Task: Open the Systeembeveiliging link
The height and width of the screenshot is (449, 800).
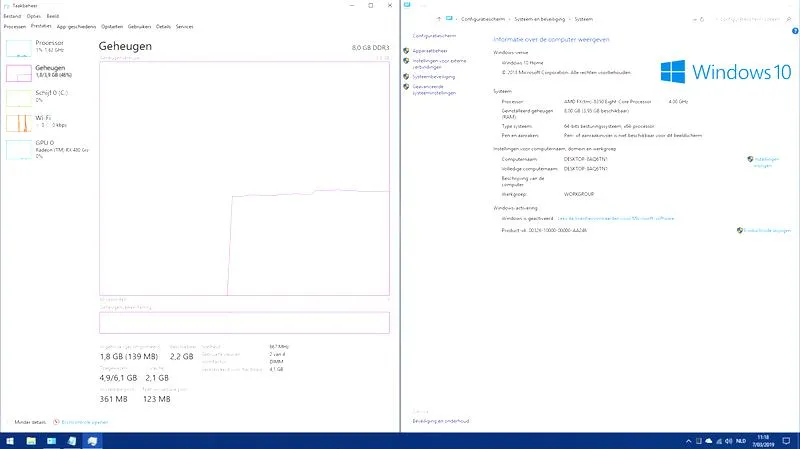Action: click(434, 77)
